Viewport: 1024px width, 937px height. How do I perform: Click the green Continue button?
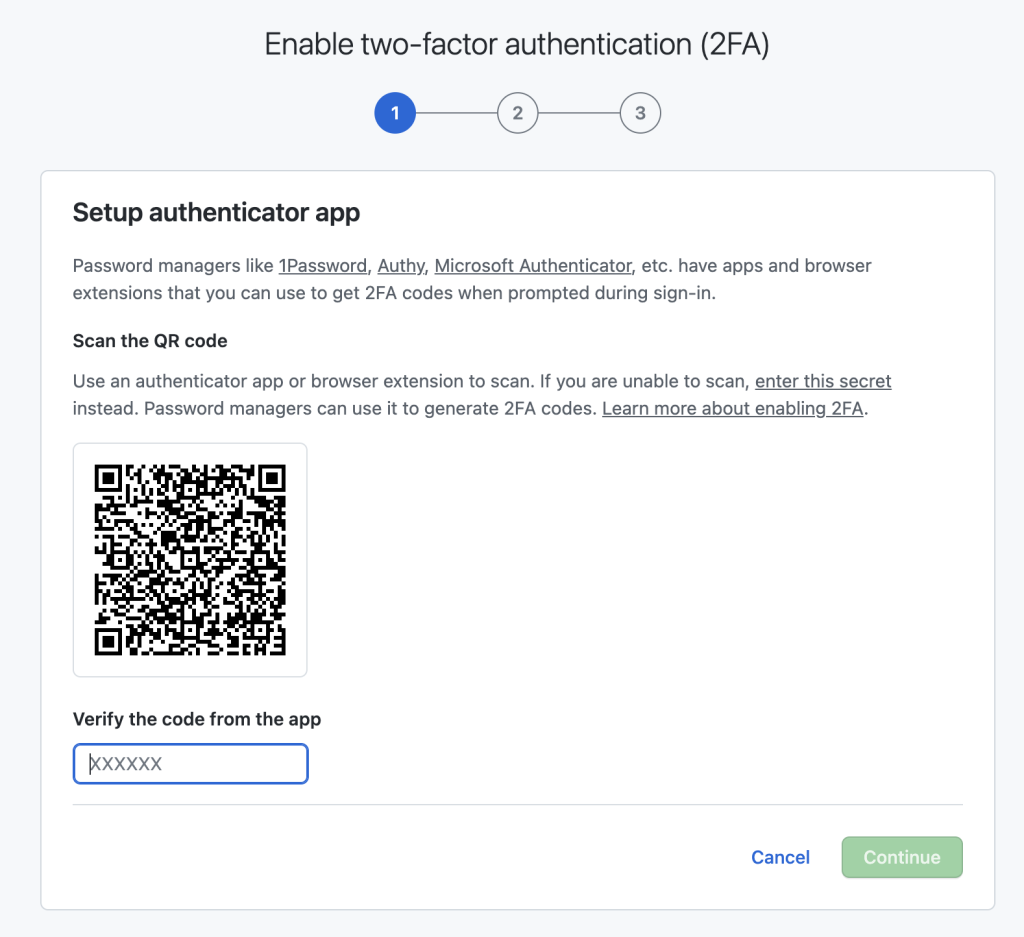pos(902,857)
